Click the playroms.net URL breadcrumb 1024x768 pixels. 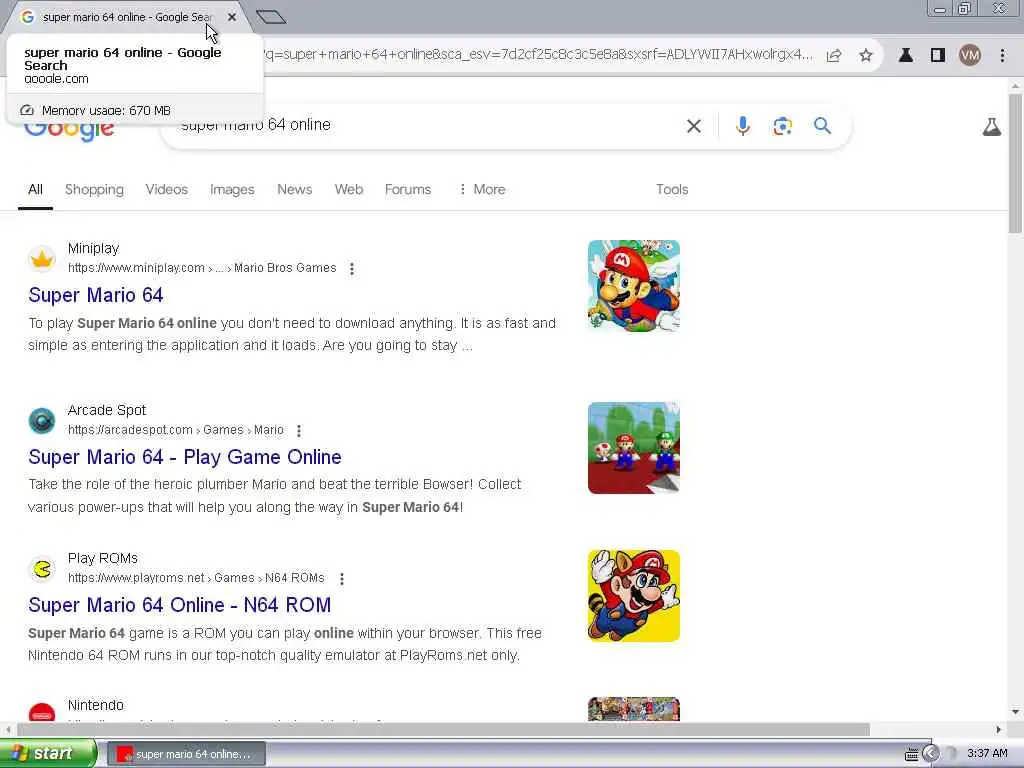[196, 578]
